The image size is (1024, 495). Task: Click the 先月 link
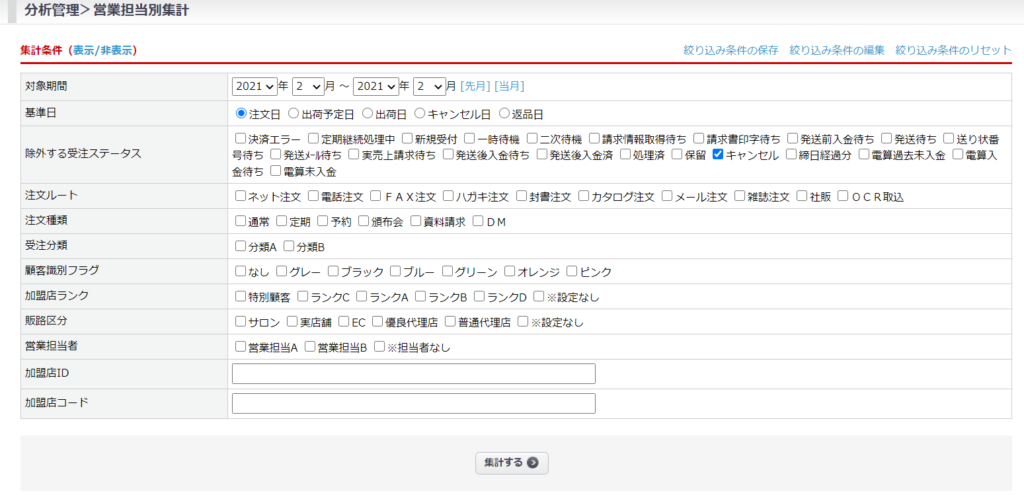(475, 86)
